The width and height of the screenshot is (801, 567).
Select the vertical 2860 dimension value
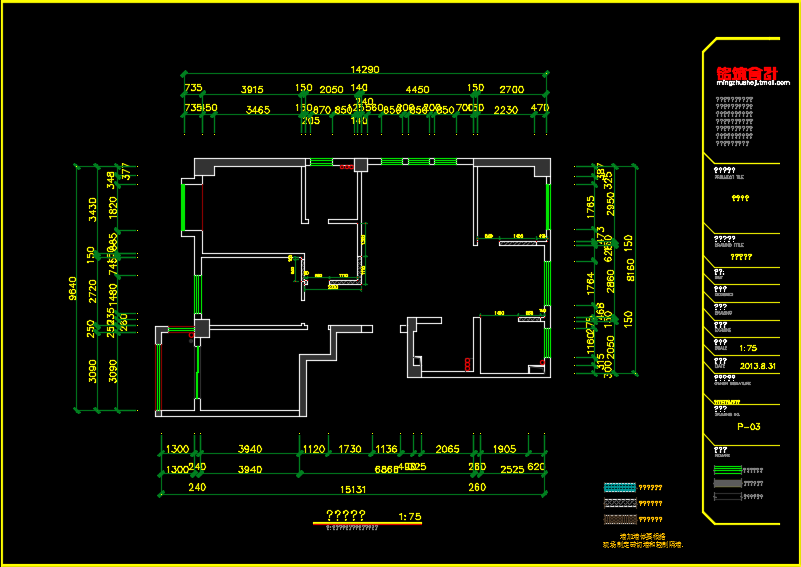(610, 281)
